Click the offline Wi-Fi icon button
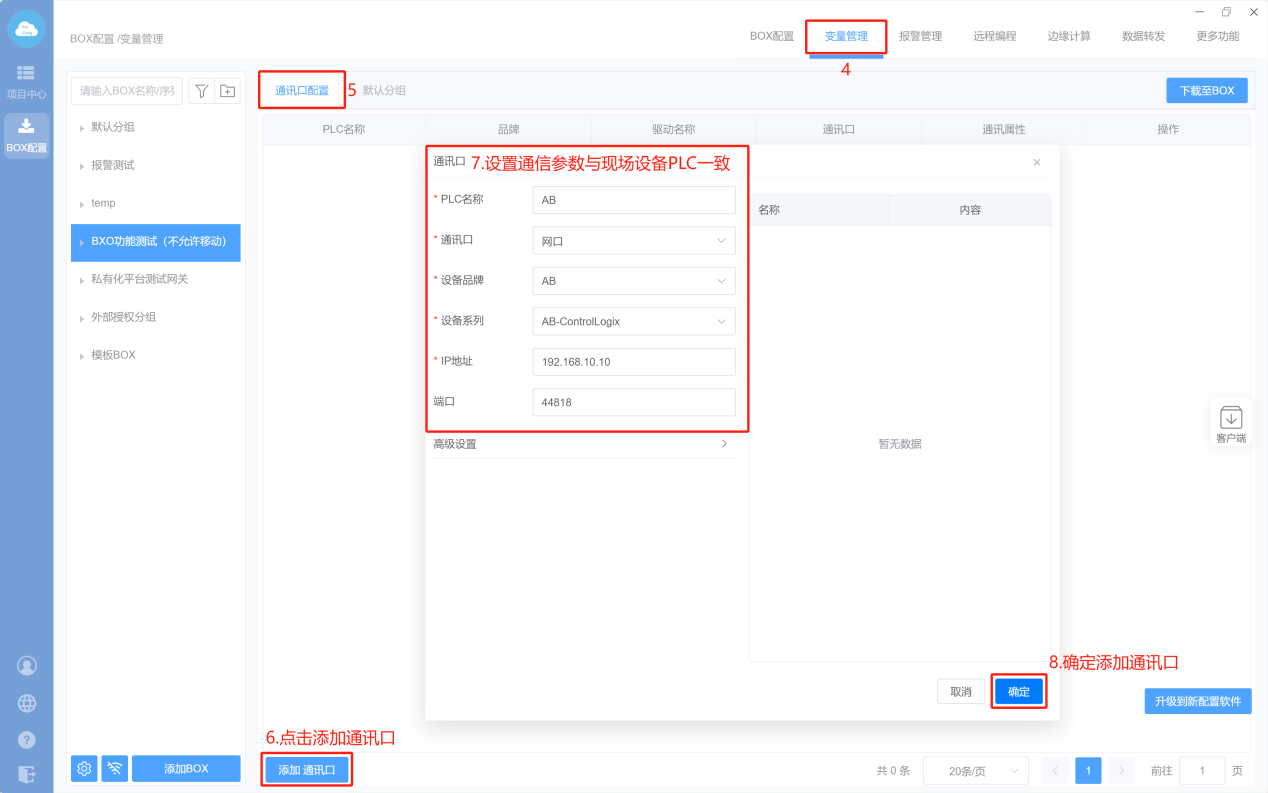The image size is (1268, 793). (x=115, y=768)
